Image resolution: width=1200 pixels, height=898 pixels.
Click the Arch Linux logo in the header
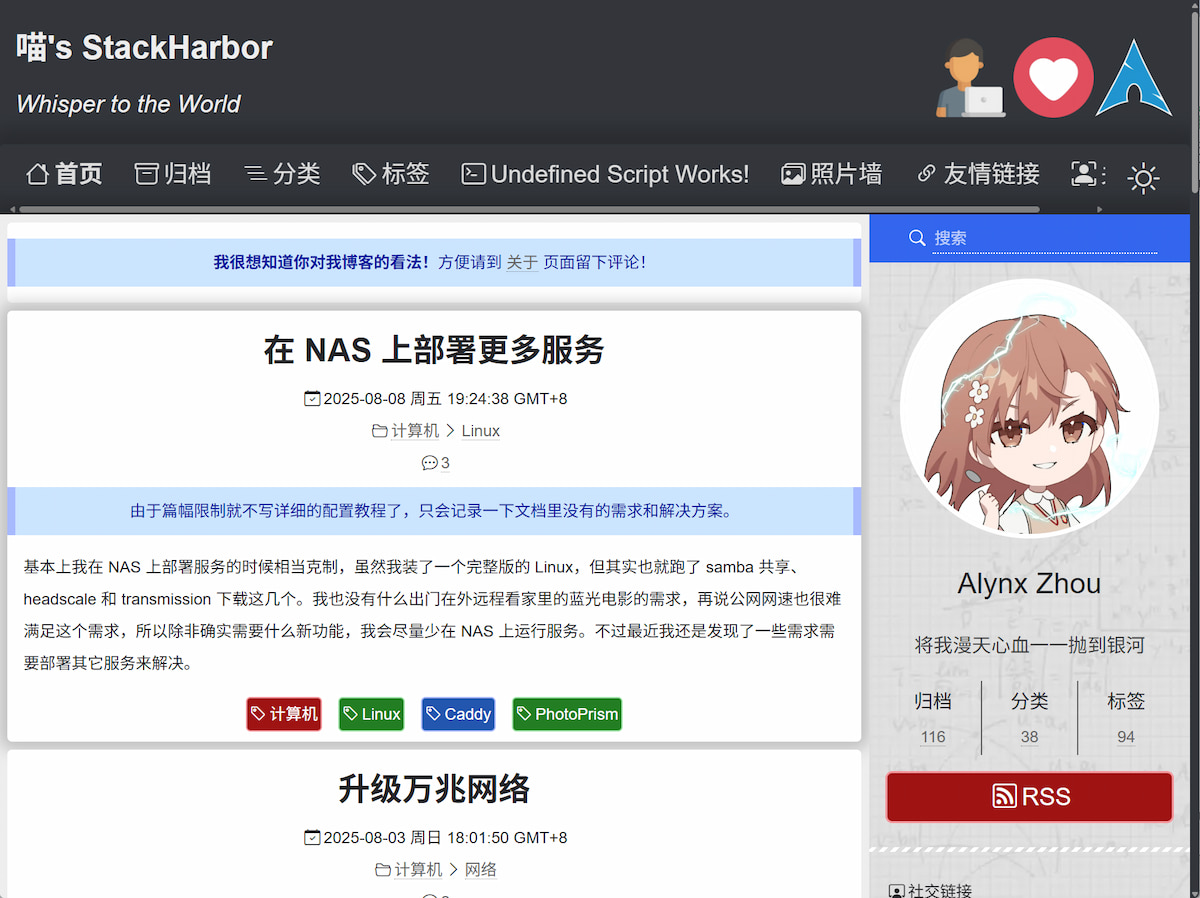[x=1133, y=77]
